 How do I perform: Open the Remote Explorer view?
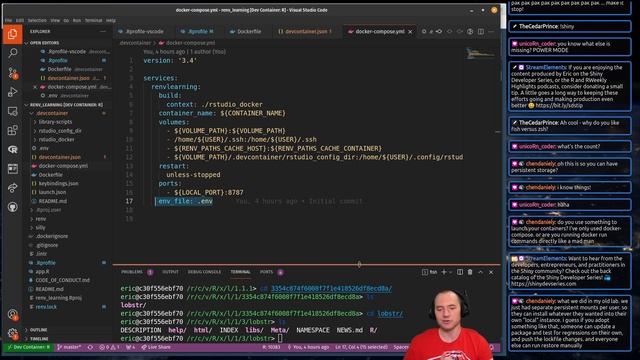(x=12, y=111)
